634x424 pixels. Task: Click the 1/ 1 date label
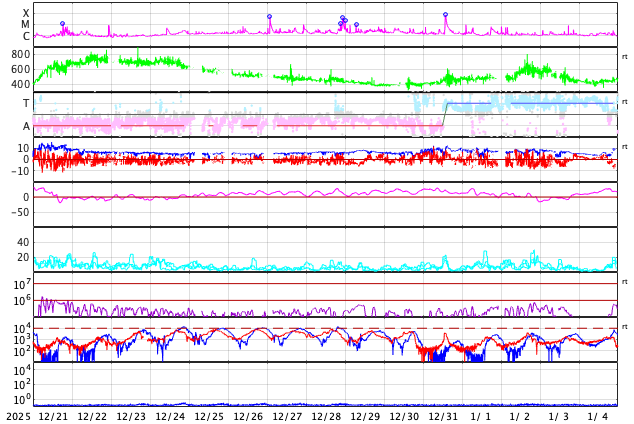tap(481, 416)
